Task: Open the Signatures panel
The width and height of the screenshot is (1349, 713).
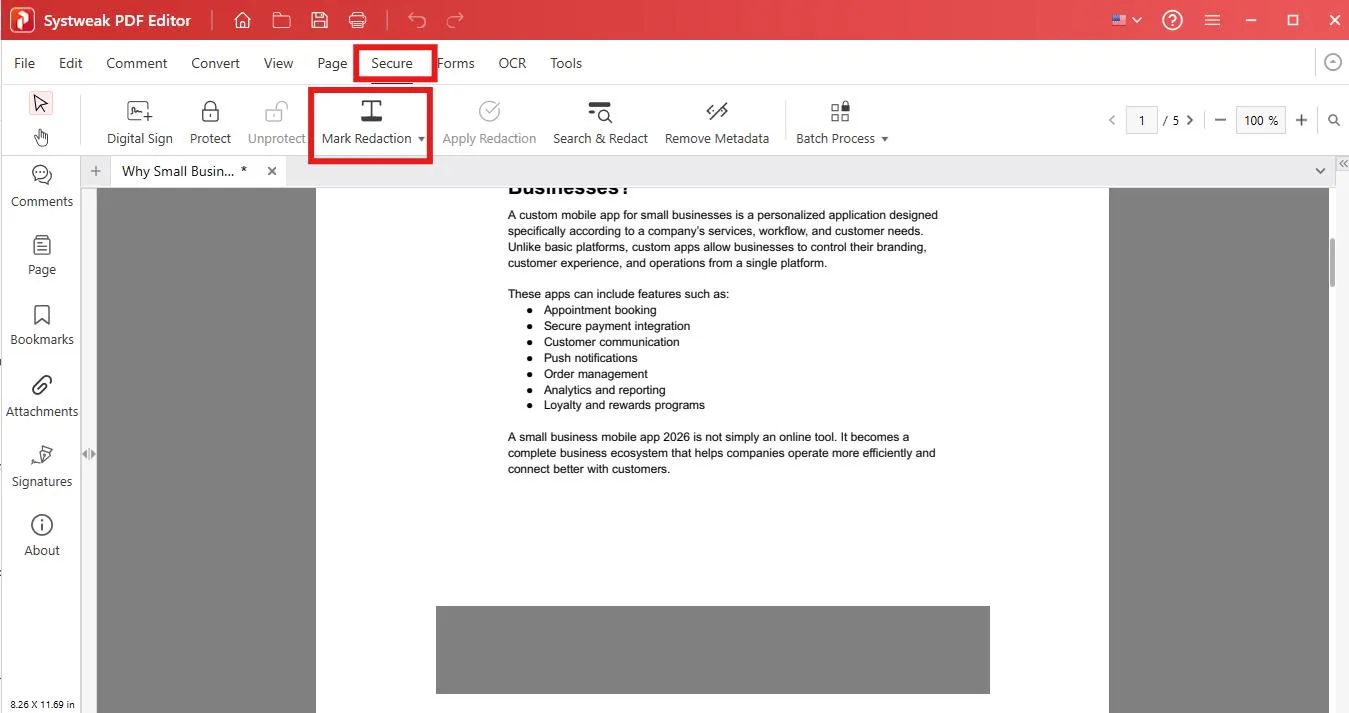Action: pyautogui.click(x=42, y=467)
